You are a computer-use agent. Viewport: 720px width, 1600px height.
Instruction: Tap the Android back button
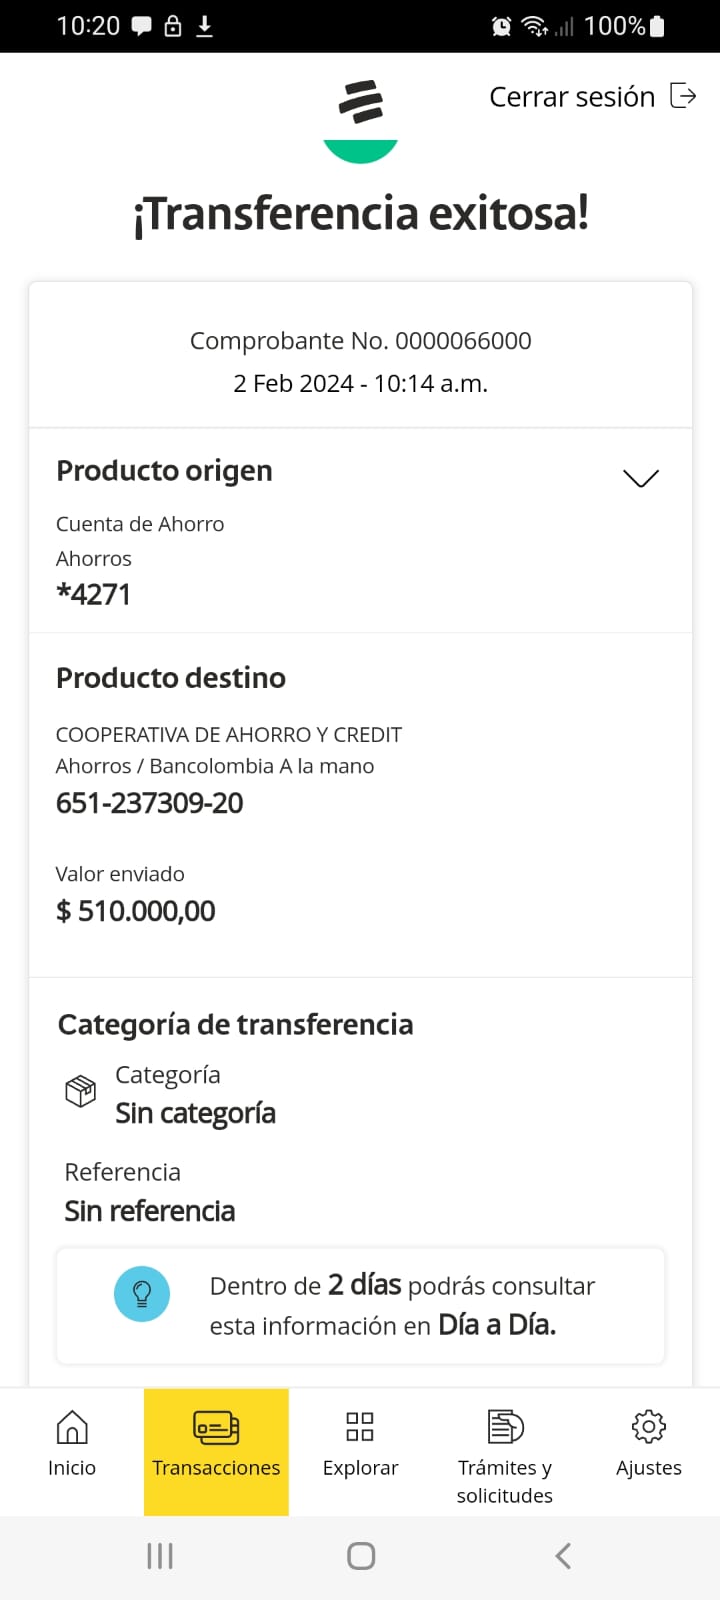[563, 1556]
